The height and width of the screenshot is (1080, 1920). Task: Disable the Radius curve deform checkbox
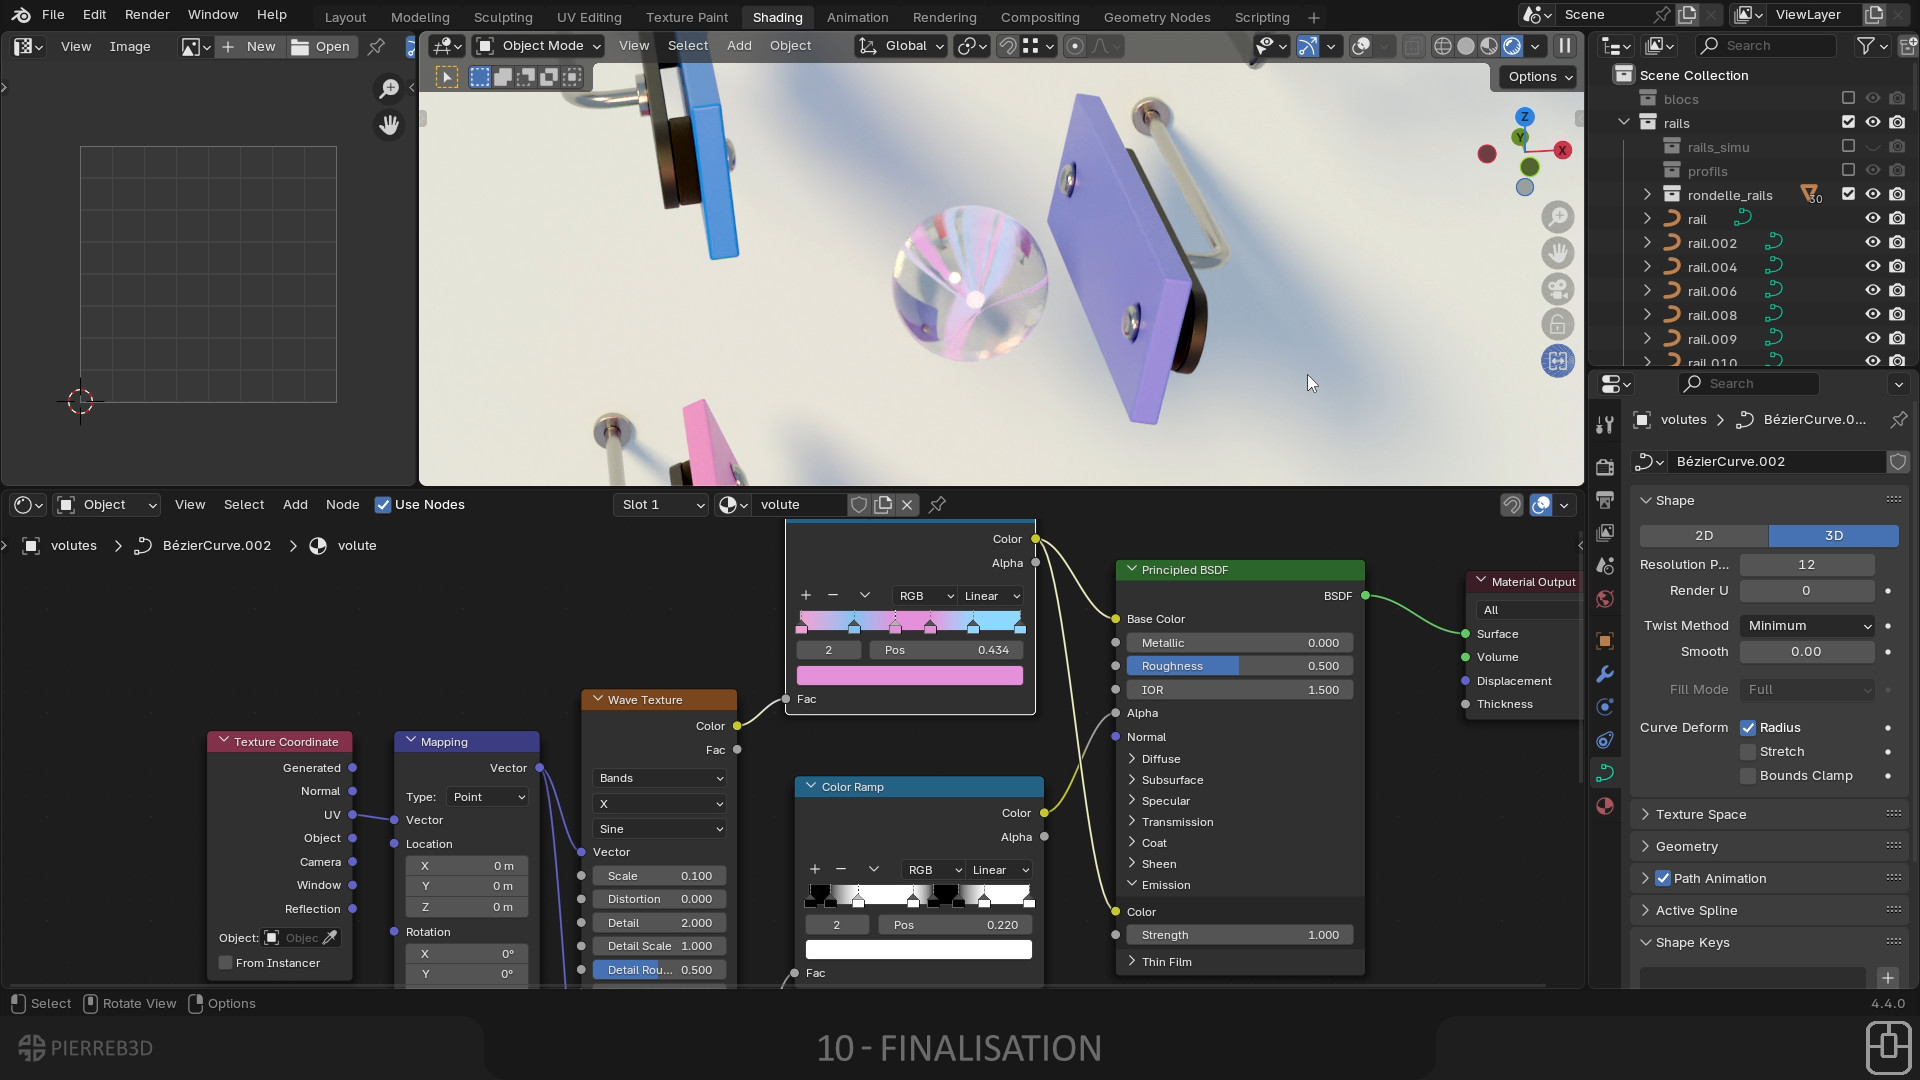tap(1748, 728)
